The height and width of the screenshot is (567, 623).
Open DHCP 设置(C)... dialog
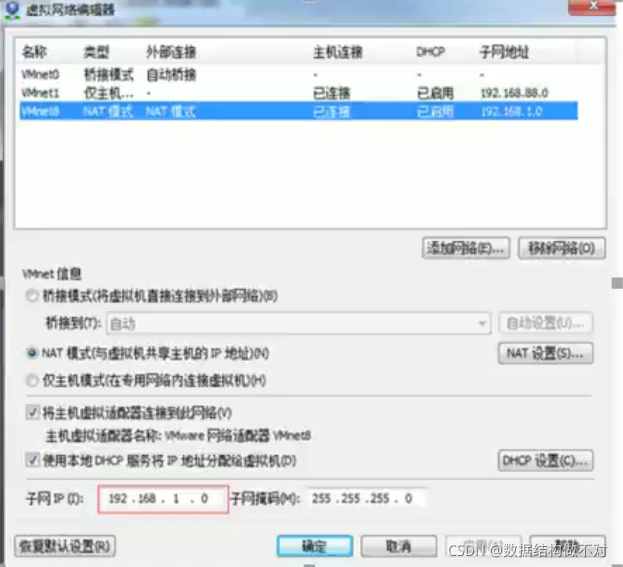pos(545,461)
